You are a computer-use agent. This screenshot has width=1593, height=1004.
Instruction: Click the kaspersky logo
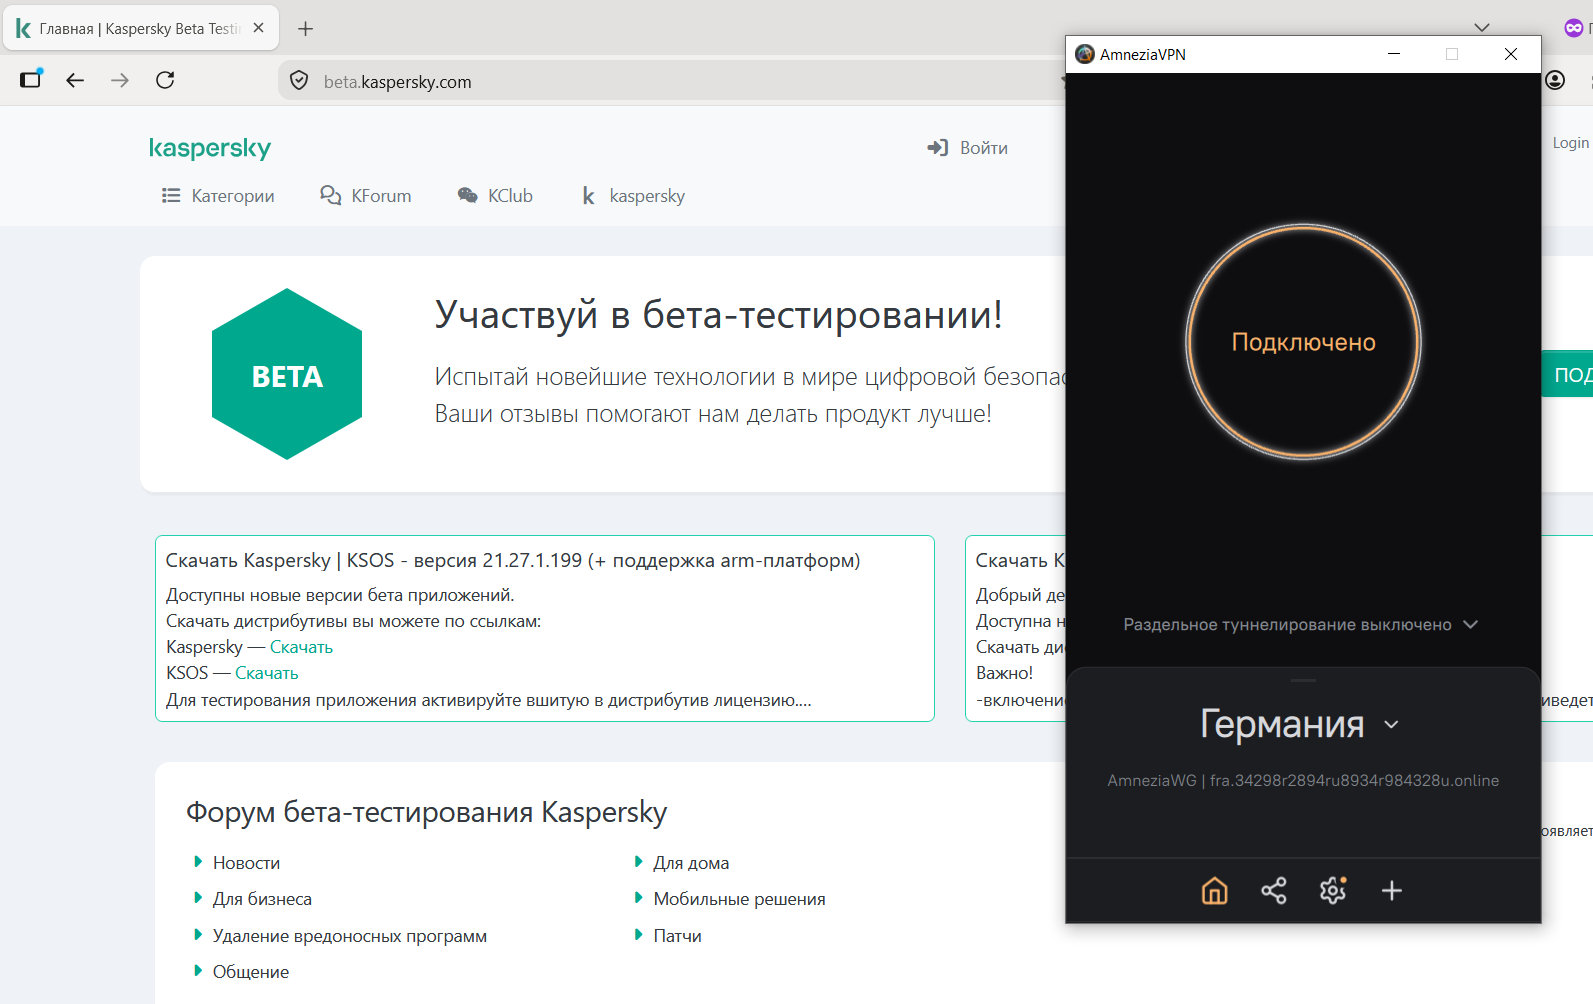point(210,148)
